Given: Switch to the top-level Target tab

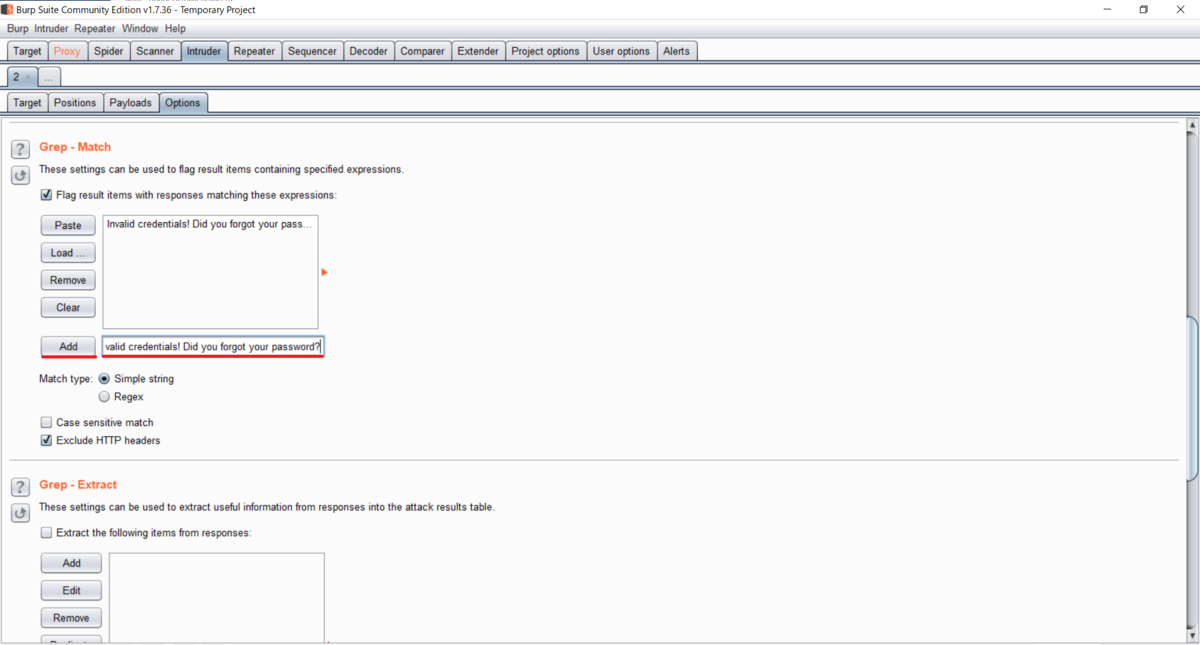Looking at the screenshot, I should click(x=27, y=51).
